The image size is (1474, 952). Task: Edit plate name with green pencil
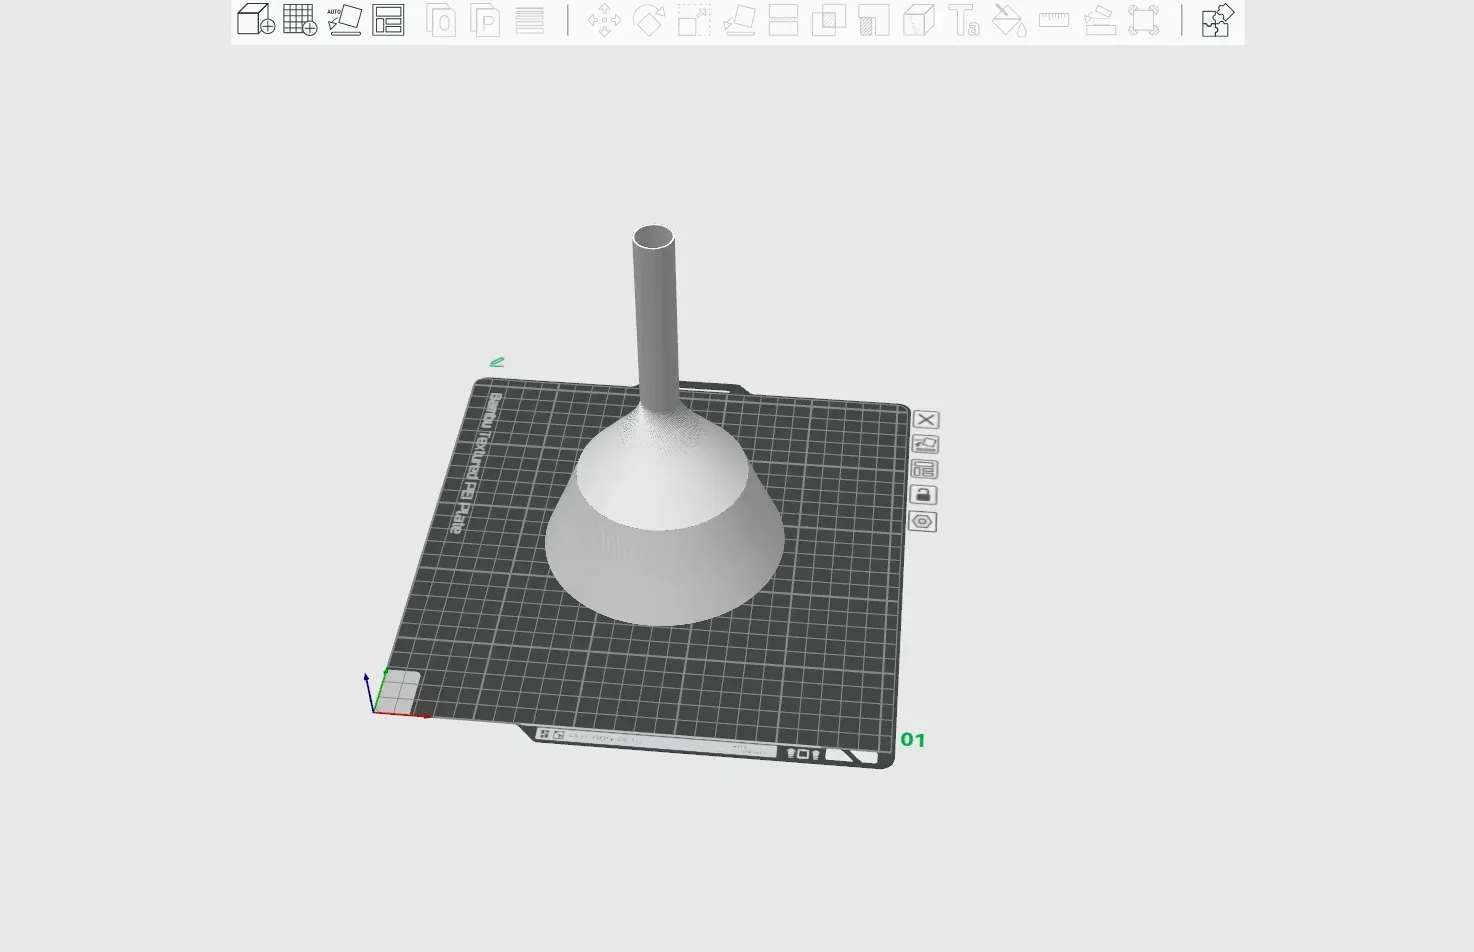(x=497, y=362)
